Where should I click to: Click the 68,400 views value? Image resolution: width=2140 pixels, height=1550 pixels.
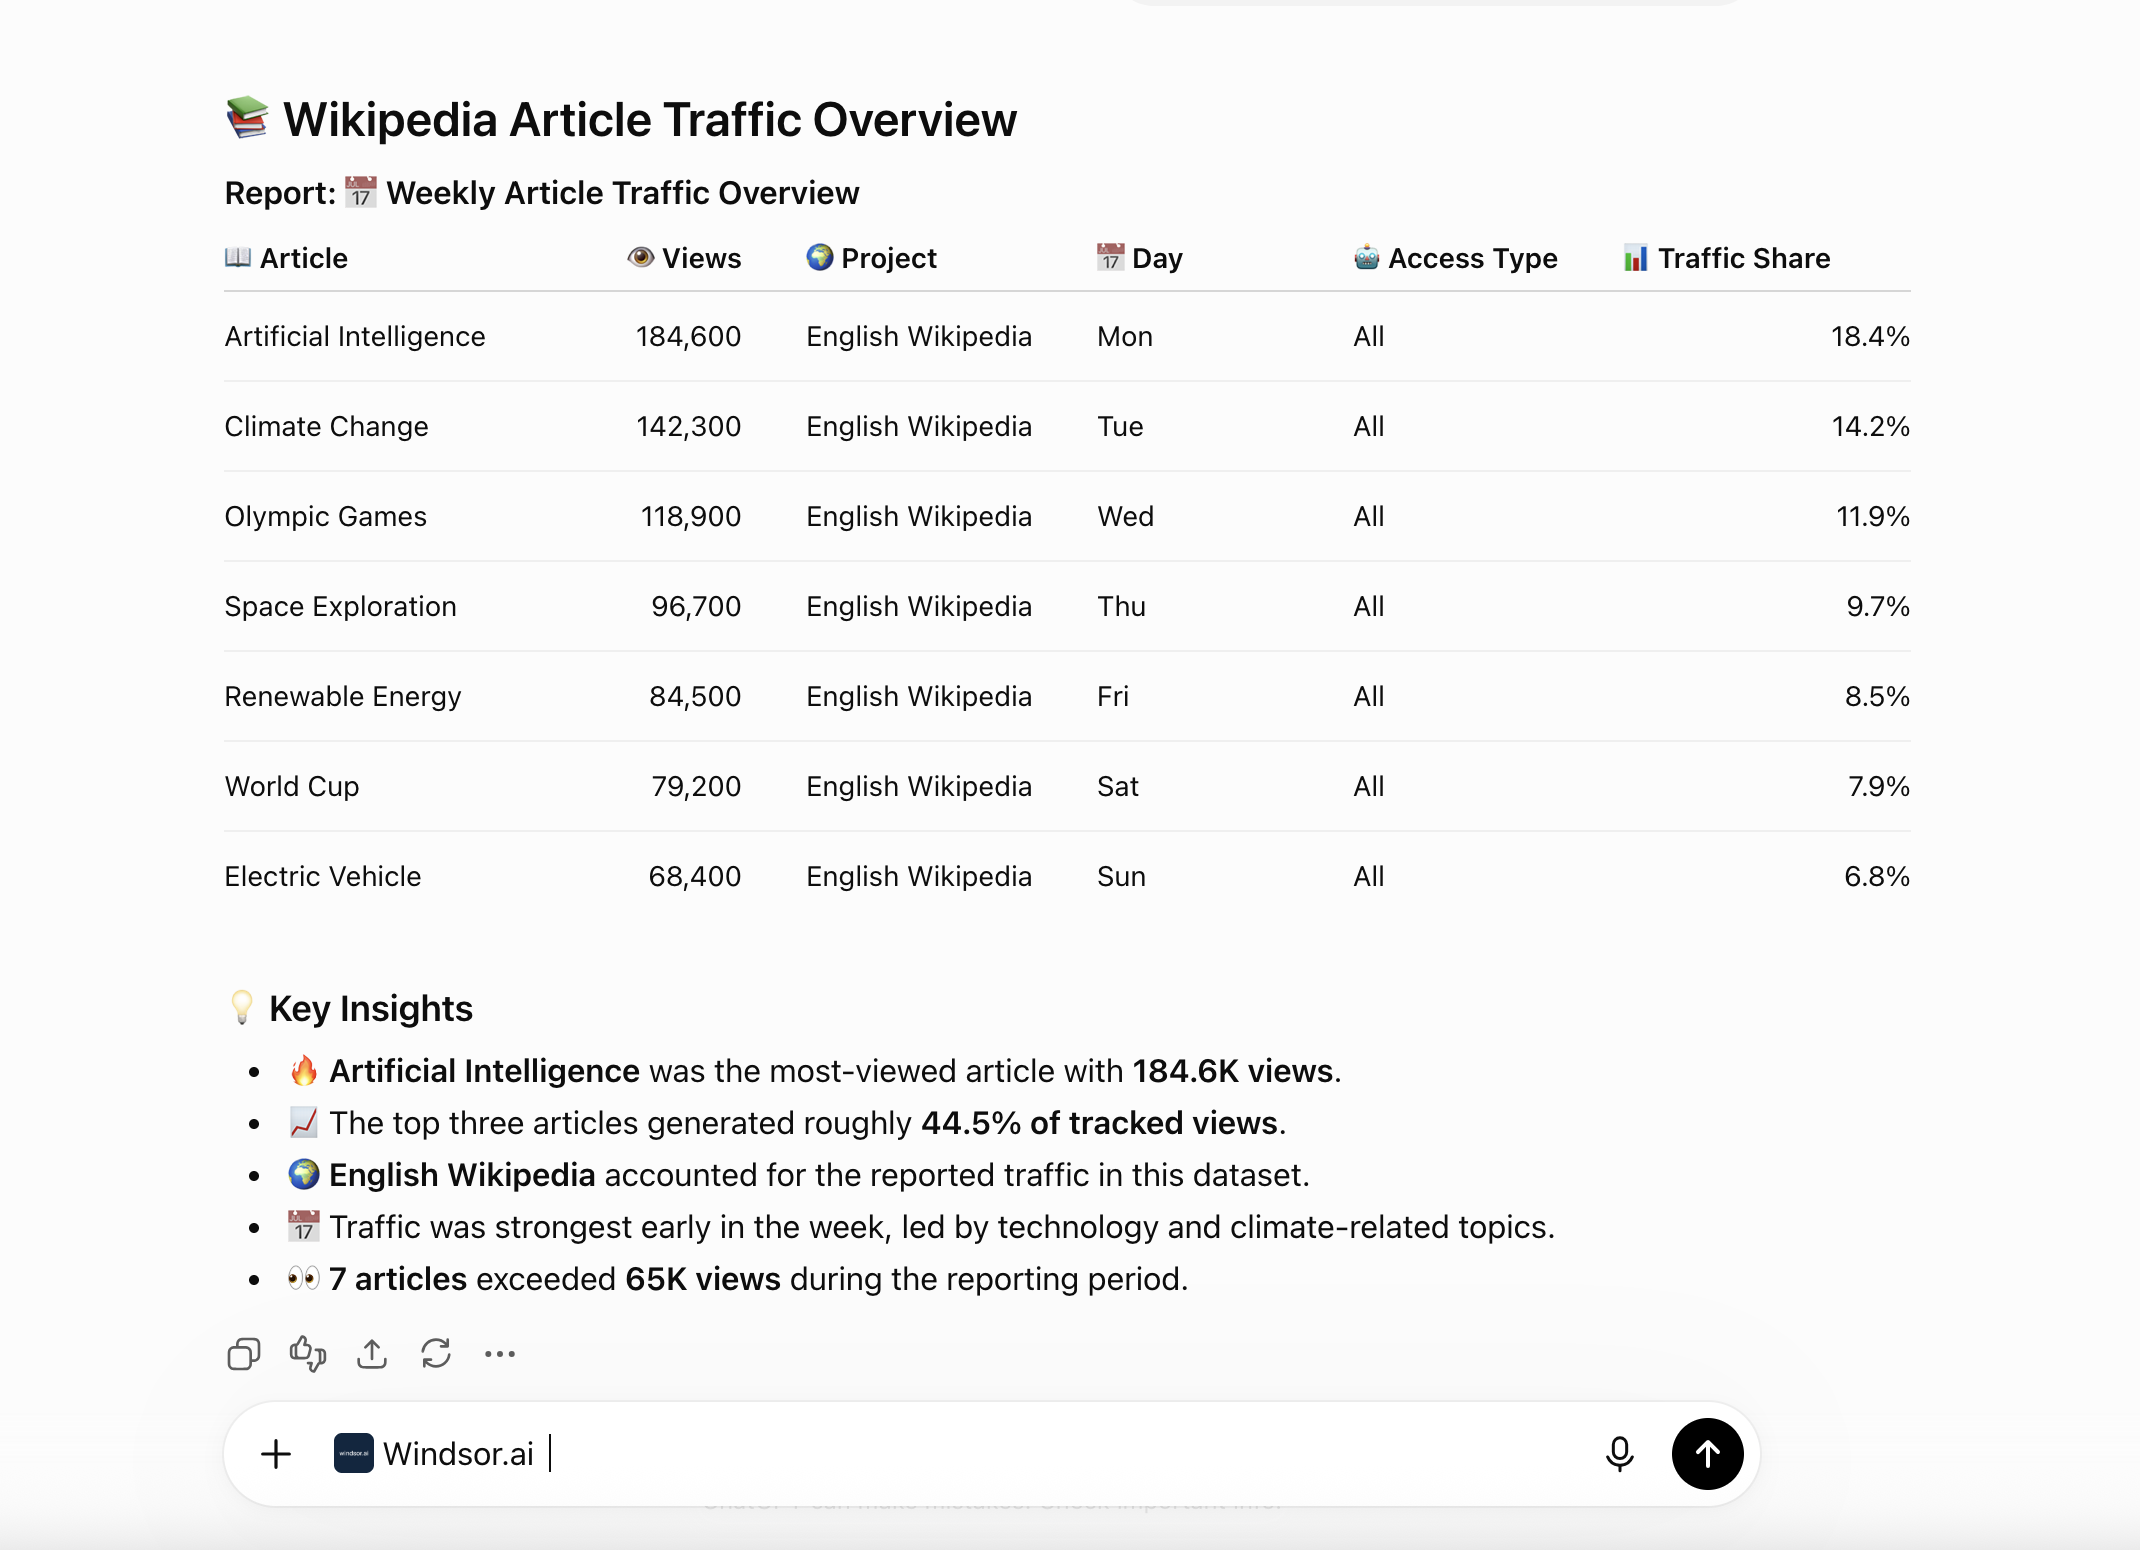tap(694, 877)
